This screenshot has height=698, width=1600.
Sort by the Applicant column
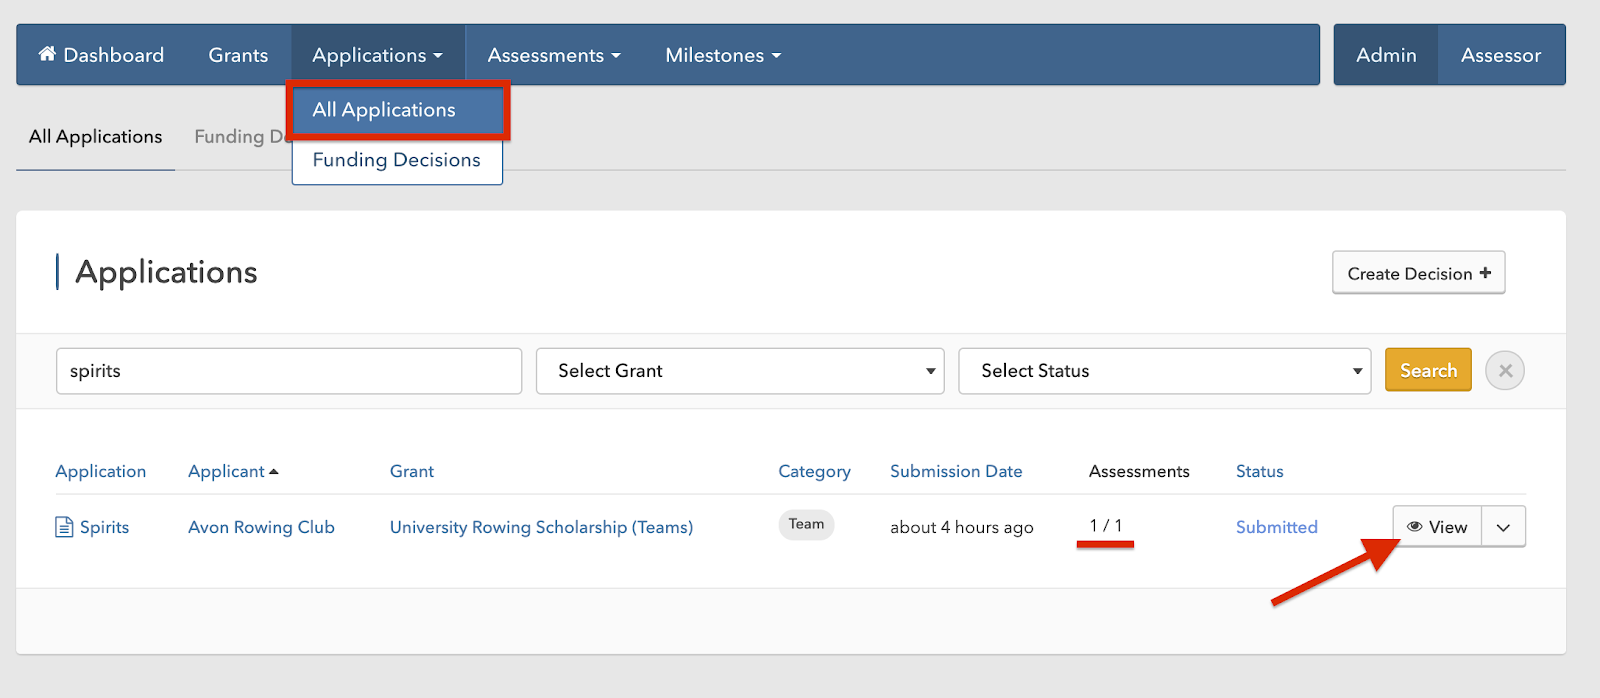click(233, 471)
